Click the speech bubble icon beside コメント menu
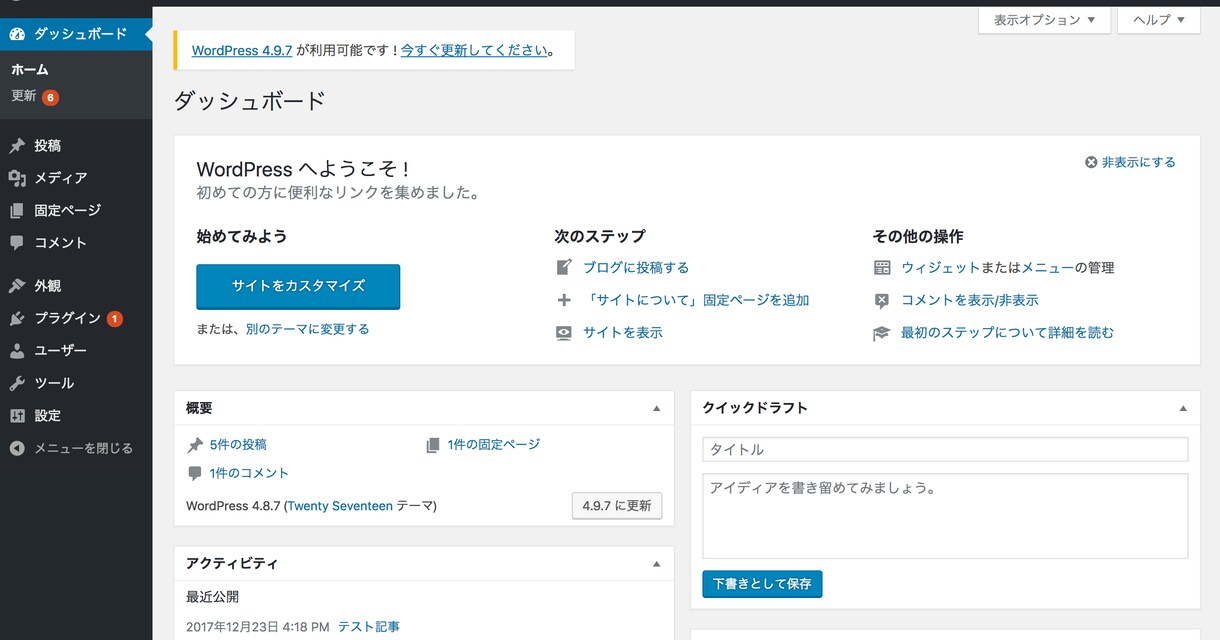 [x=17, y=243]
